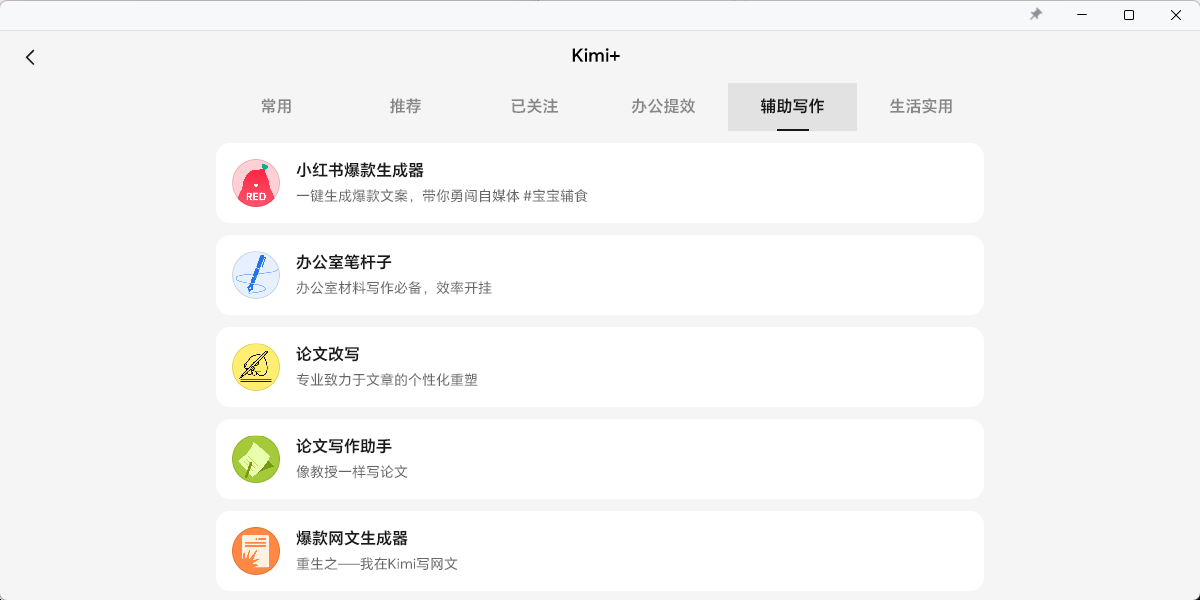Open 论文写作助手 described as 像教授一样写论文

pyautogui.click(x=600, y=459)
